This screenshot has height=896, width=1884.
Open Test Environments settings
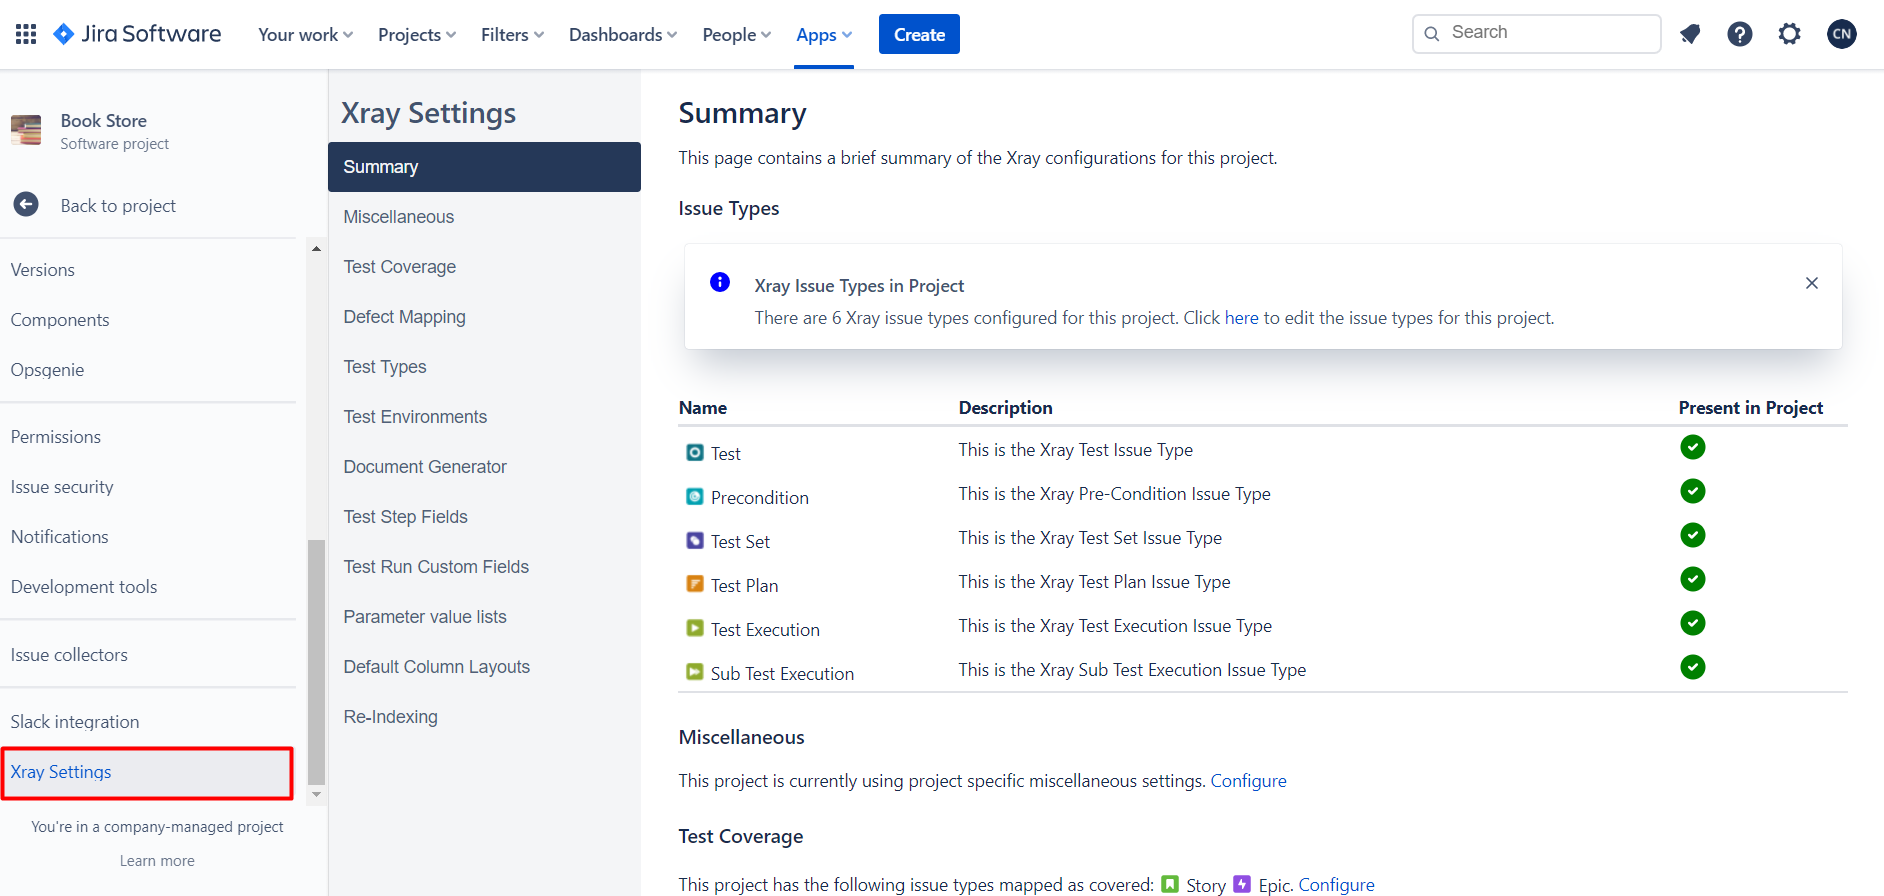[484, 417]
